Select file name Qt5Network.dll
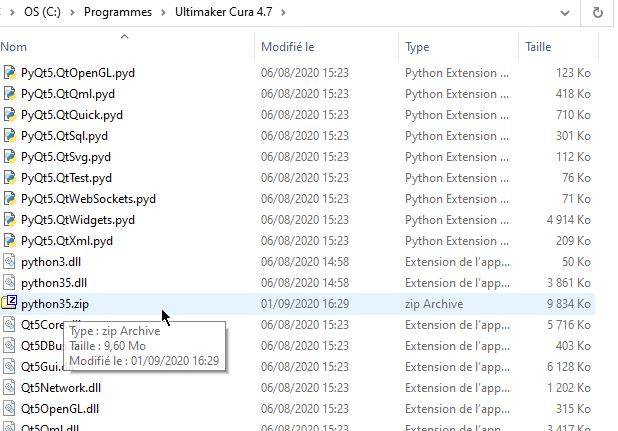618x431 pixels. [61, 388]
